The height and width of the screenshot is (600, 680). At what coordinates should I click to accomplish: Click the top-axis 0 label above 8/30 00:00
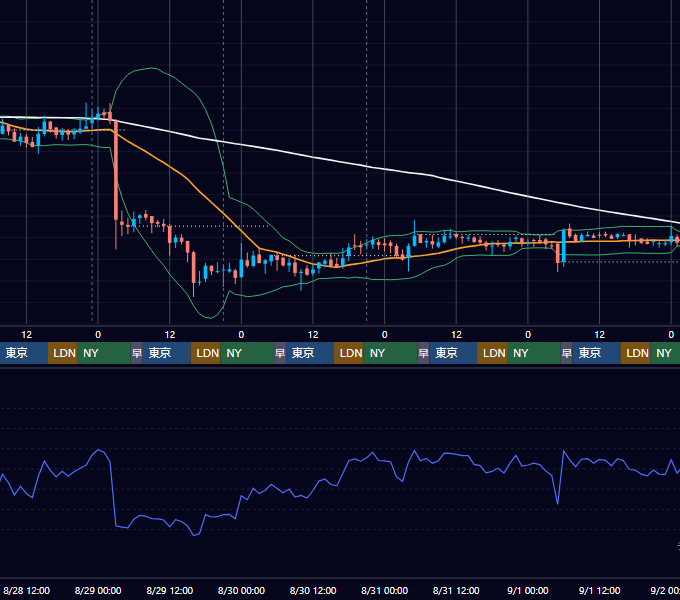[241, 335]
